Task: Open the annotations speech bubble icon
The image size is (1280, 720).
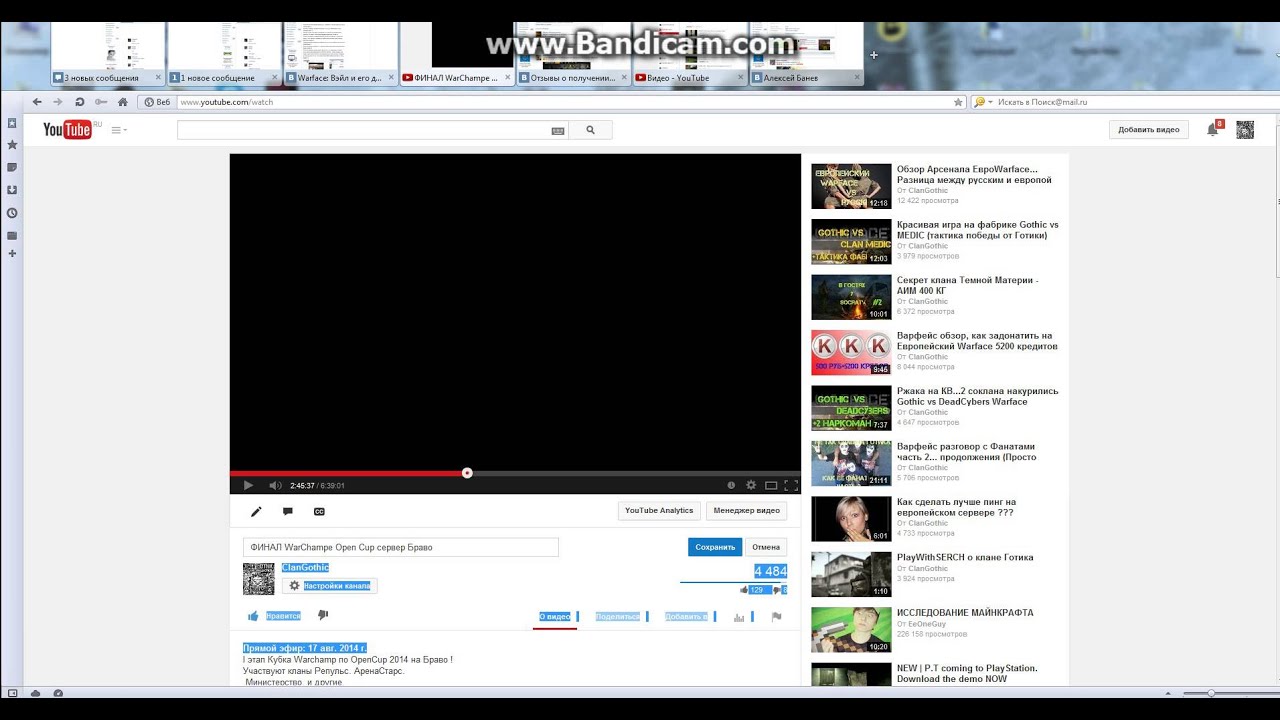Action: tap(288, 511)
